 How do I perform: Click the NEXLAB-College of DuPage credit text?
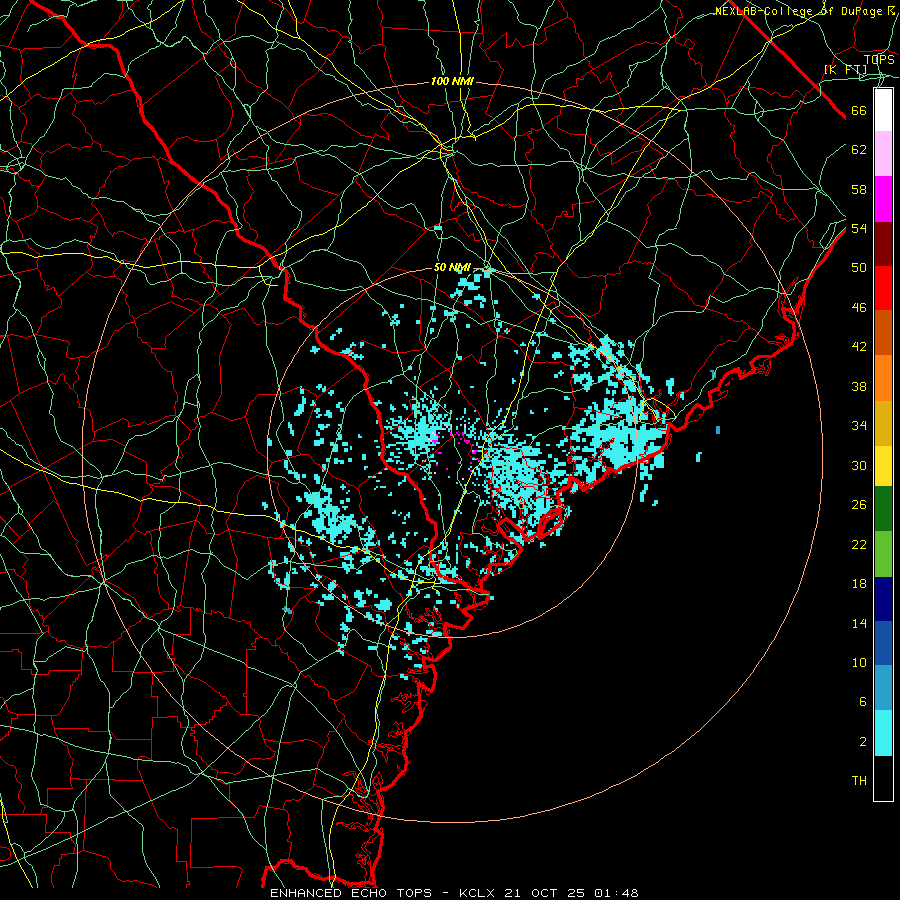tap(804, 11)
